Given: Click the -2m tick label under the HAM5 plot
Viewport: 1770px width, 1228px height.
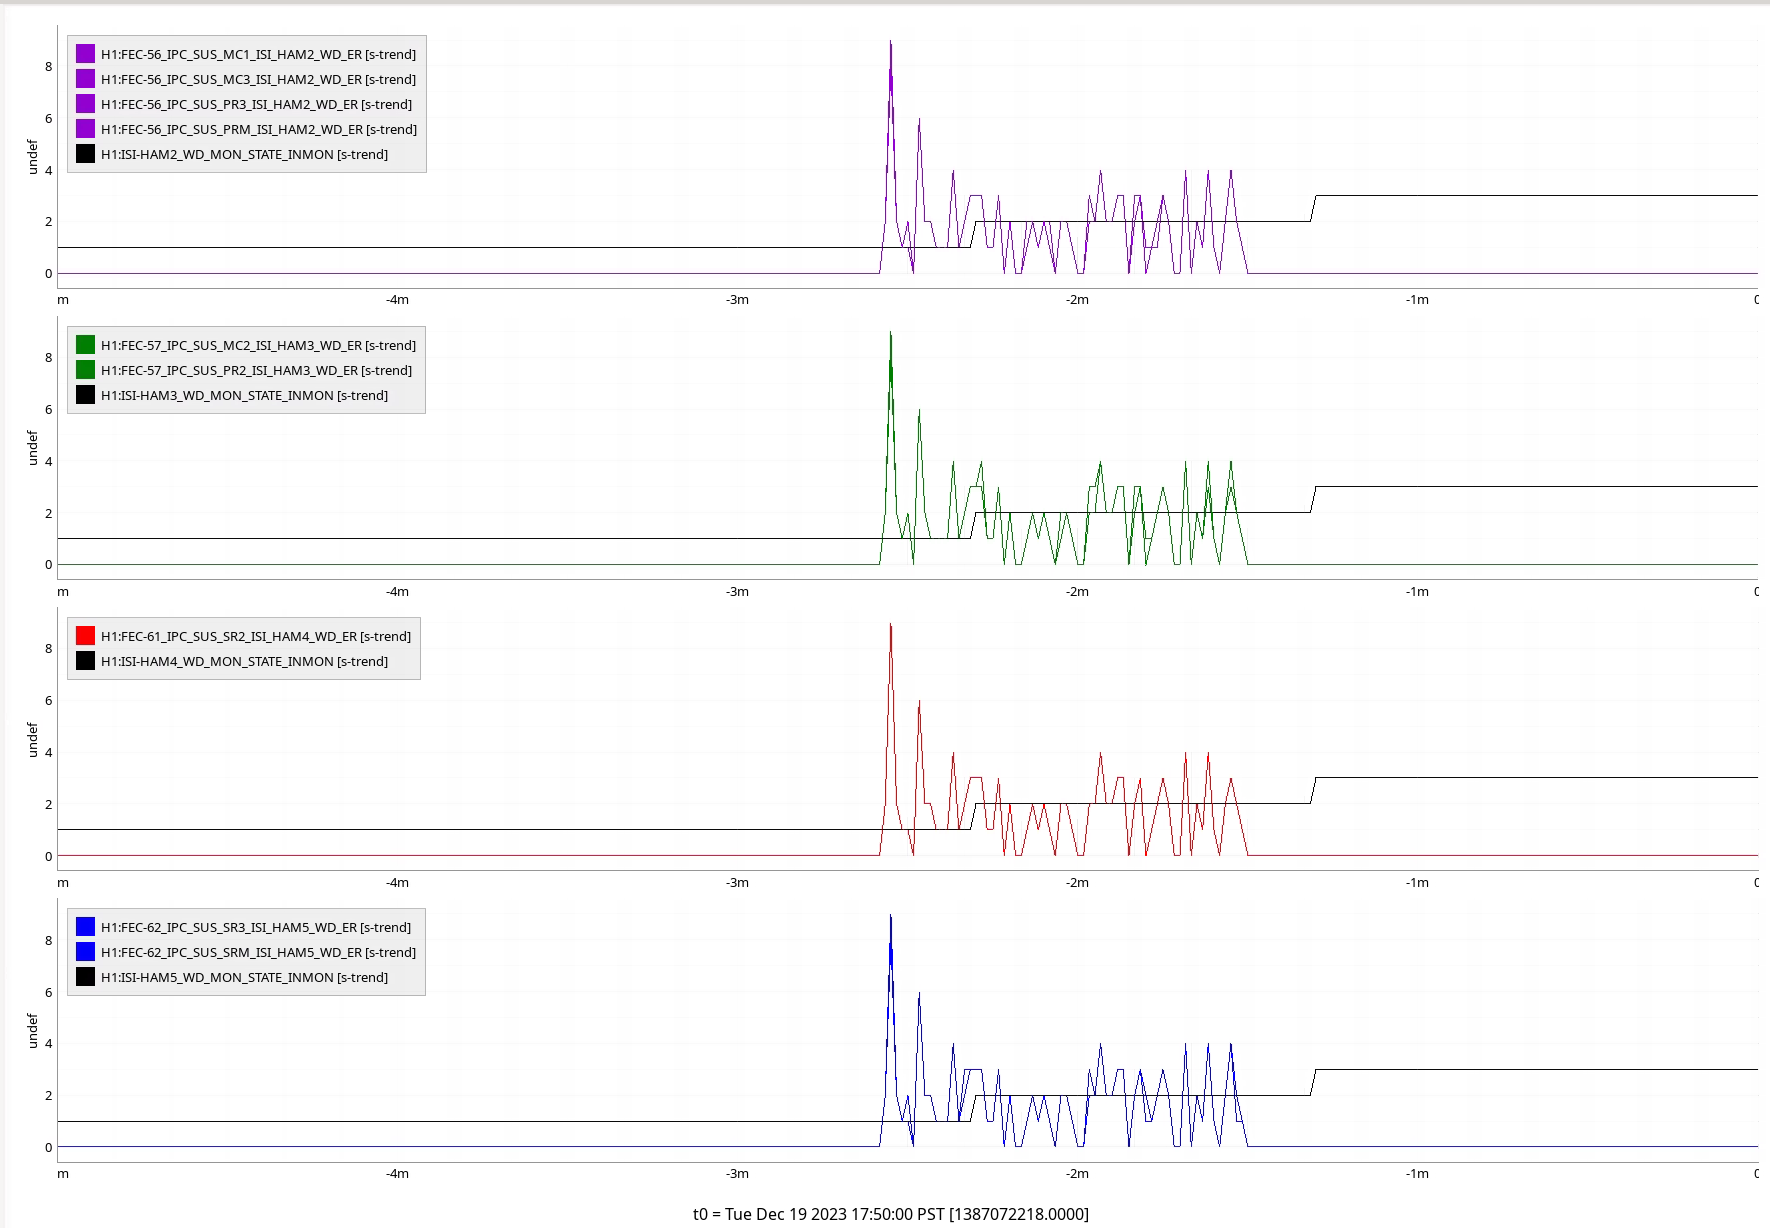Looking at the screenshot, I should 1077,1174.
